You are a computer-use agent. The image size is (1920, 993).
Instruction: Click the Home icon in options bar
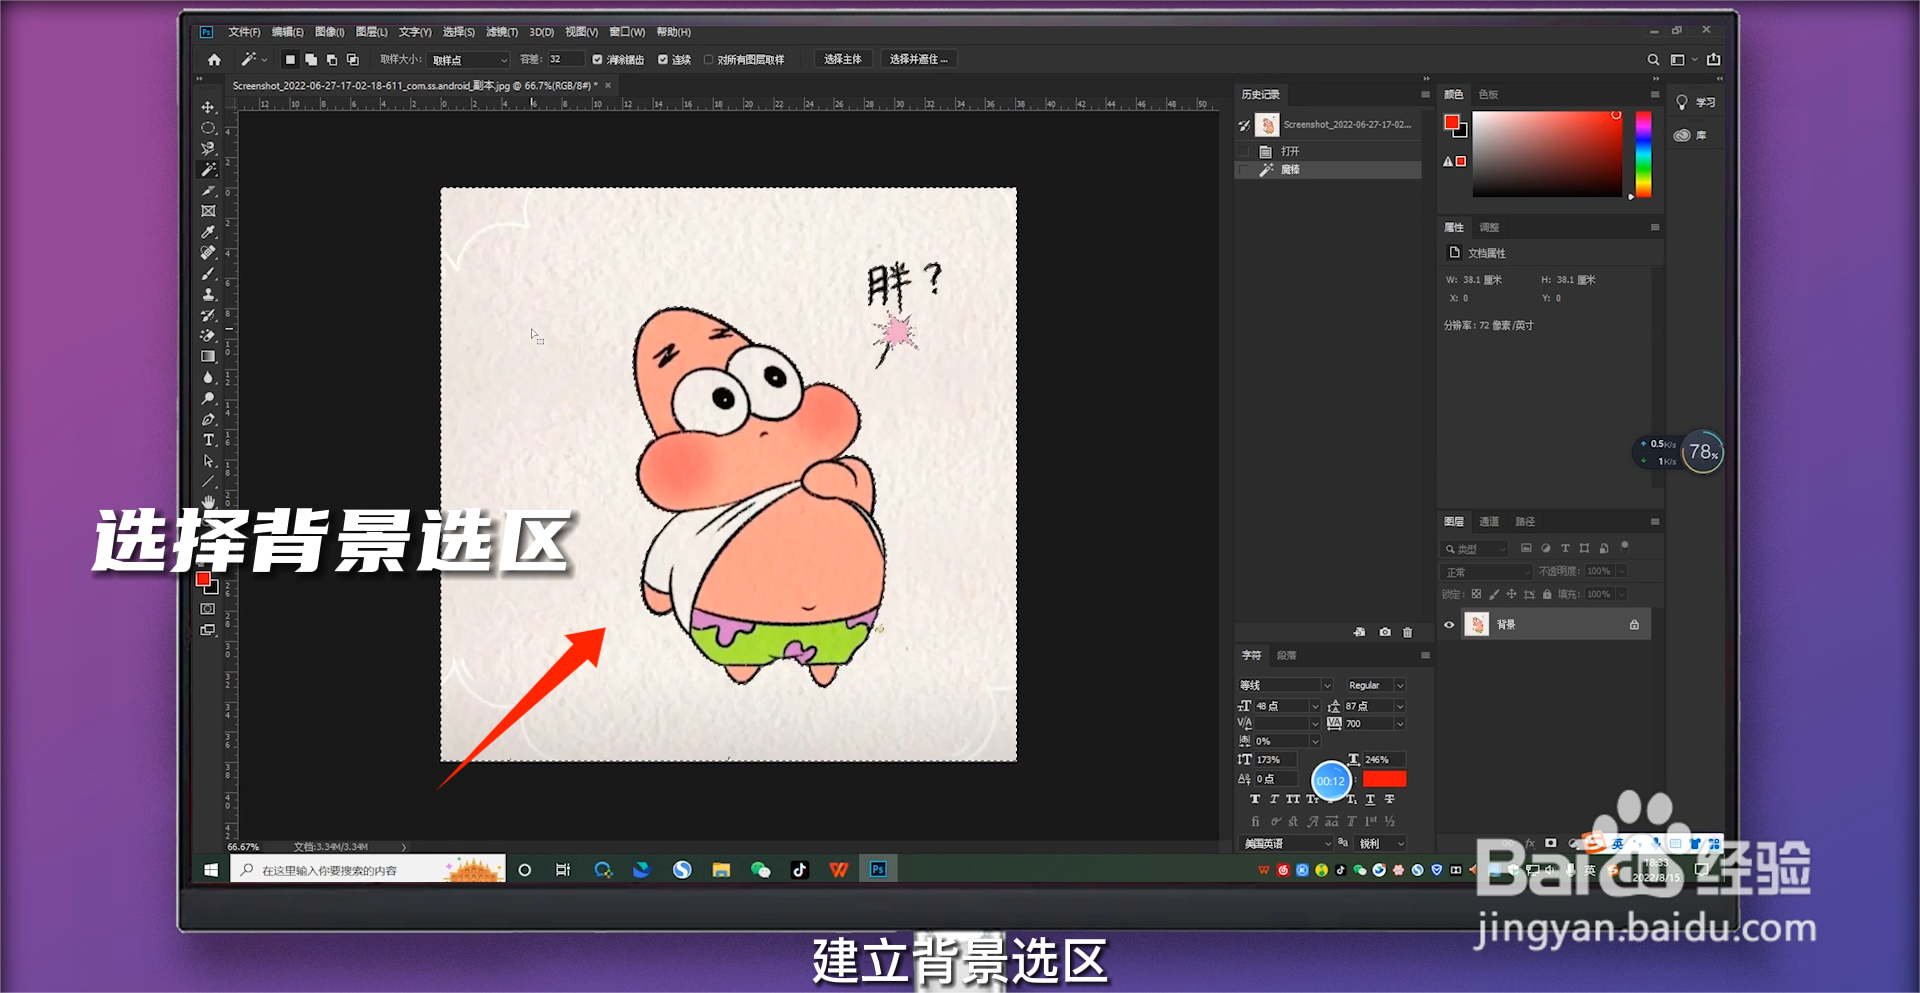214,60
